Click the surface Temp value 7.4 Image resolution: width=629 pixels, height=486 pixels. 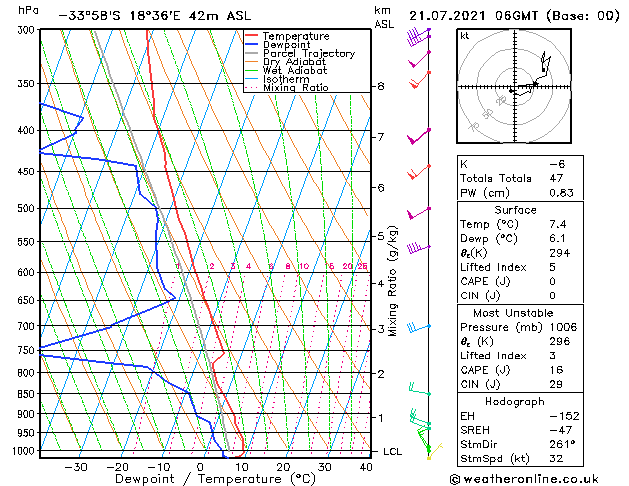click(558, 224)
